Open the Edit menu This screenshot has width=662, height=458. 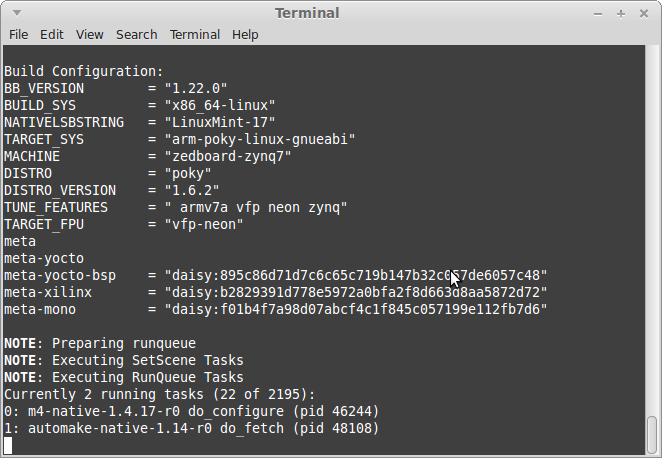point(52,35)
